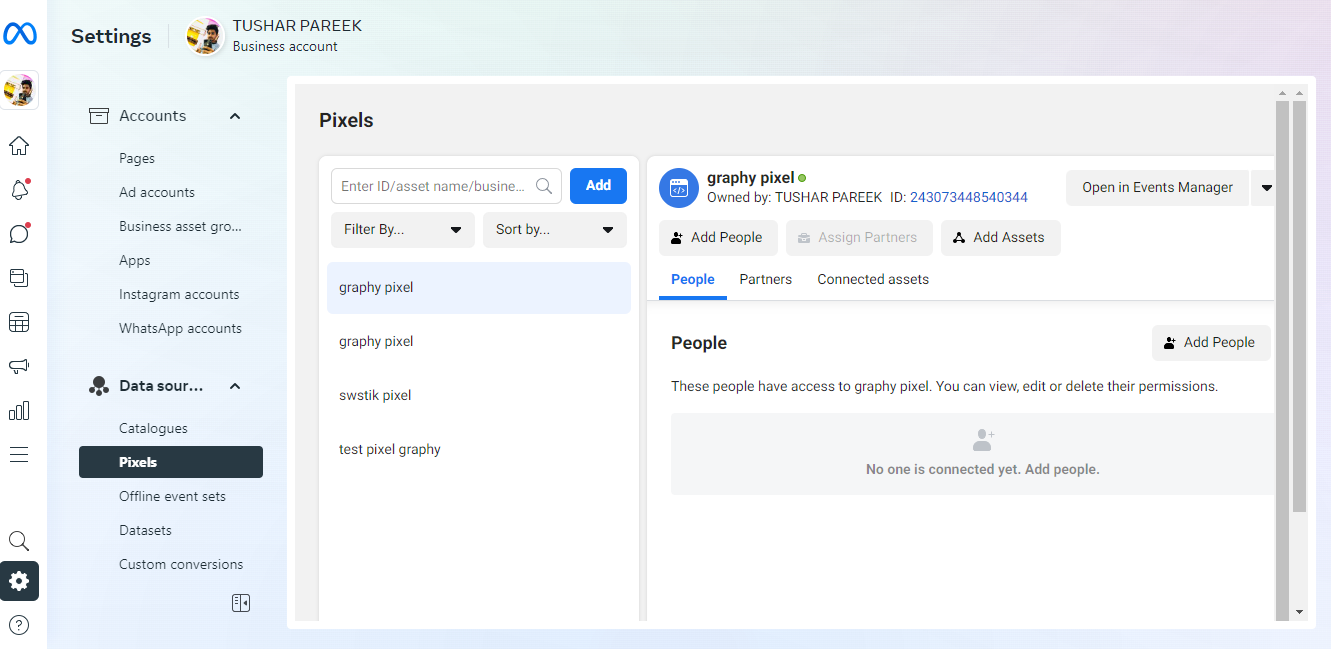Open the bar chart insights icon
The height and width of the screenshot is (649, 1331).
coord(19,410)
